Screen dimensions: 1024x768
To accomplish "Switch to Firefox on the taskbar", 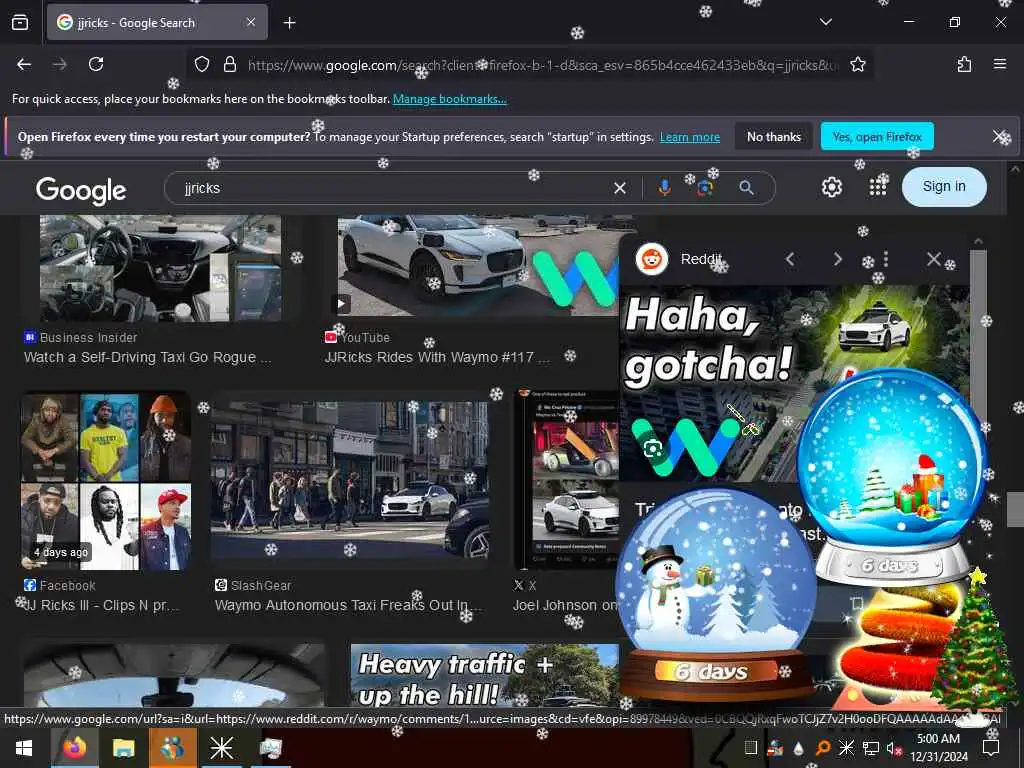I will (x=74, y=748).
